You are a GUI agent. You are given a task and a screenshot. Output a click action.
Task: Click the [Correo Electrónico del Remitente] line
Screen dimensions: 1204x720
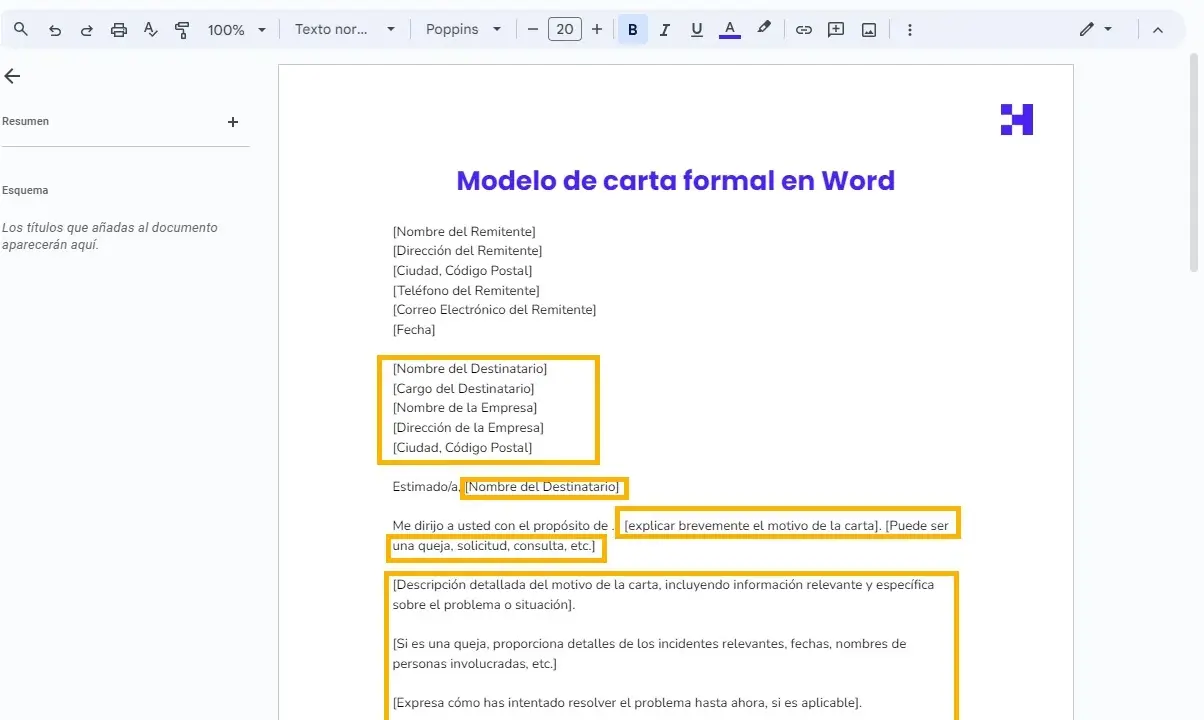pyautogui.click(x=494, y=310)
